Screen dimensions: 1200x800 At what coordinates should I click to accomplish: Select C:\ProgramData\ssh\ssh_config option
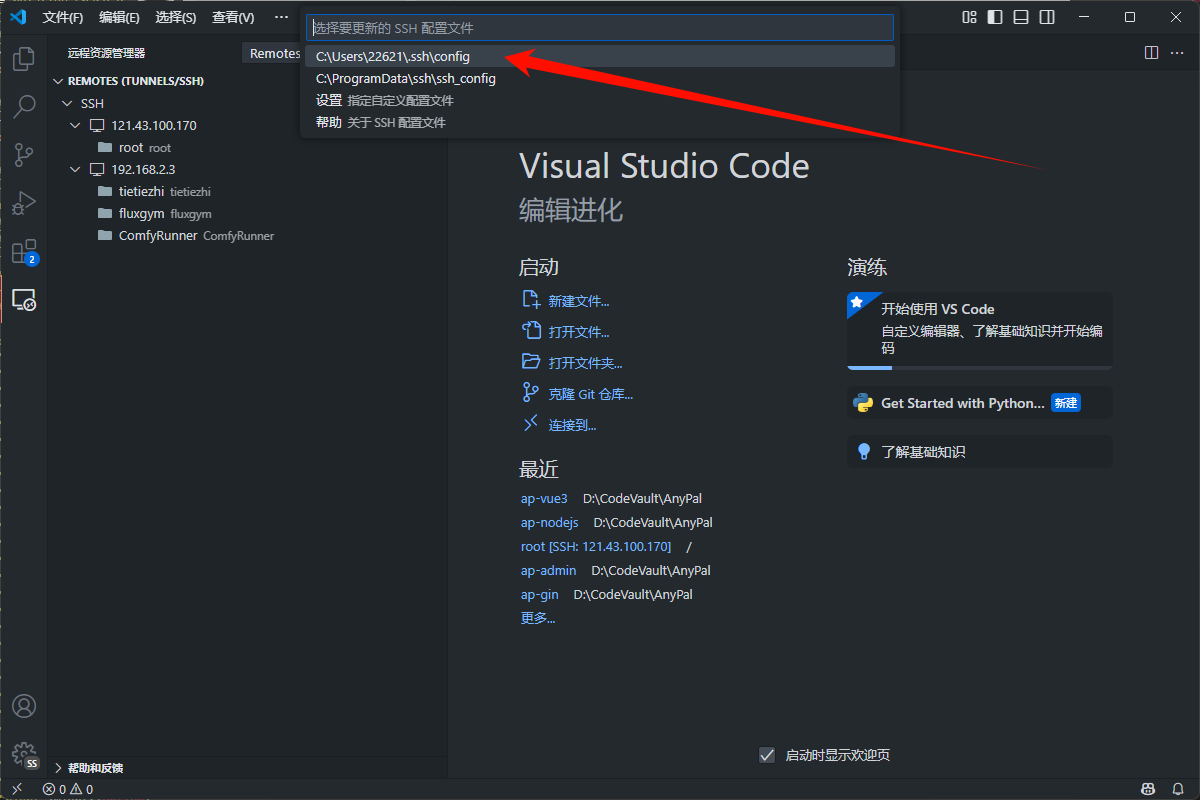tap(406, 79)
